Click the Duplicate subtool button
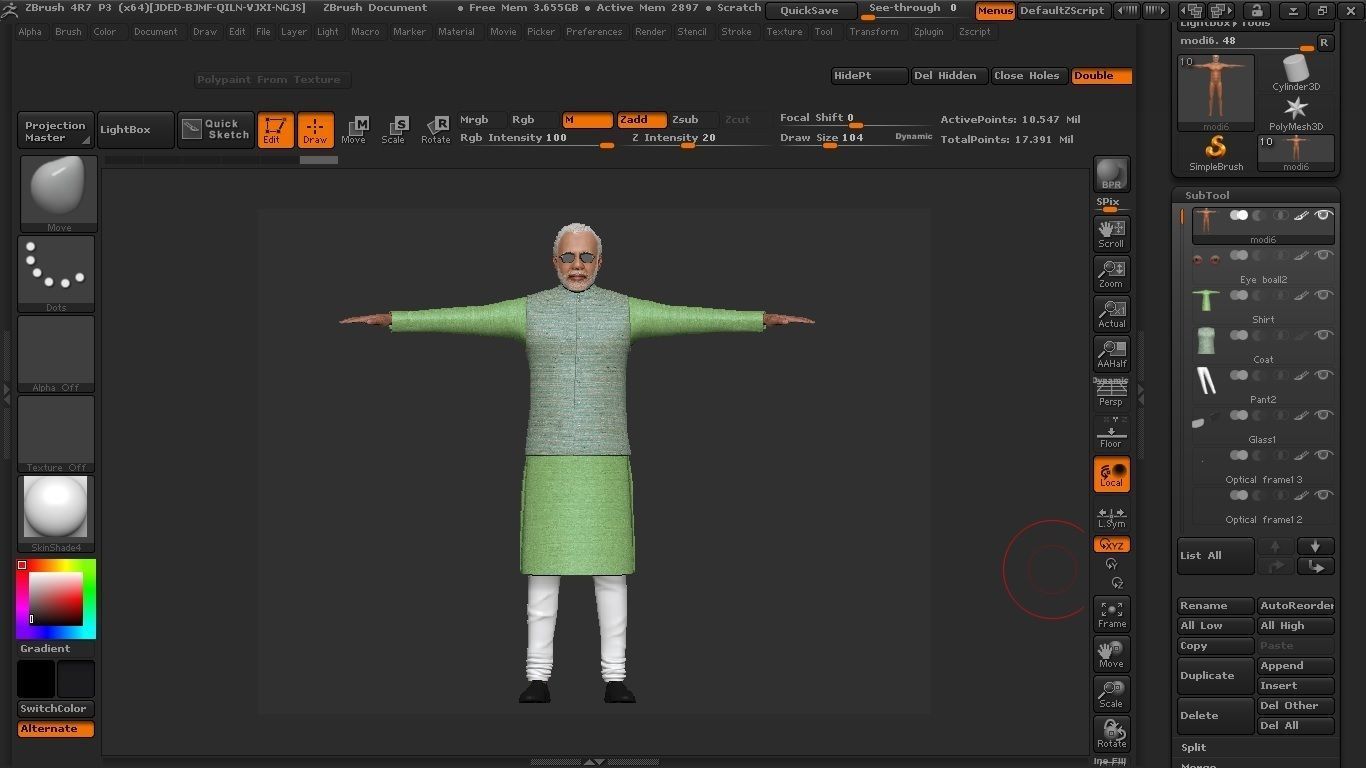 pyautogui.click(x=1213, y=675)
